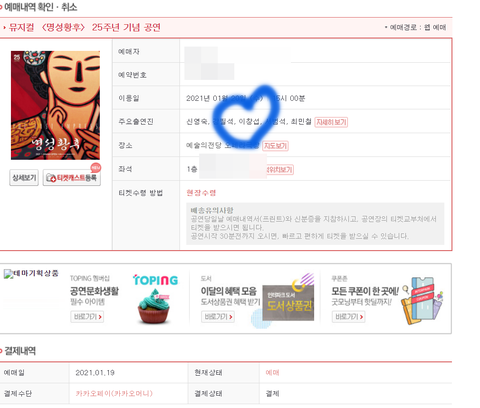Click the TOPING logo in the banner

point(155,280)
